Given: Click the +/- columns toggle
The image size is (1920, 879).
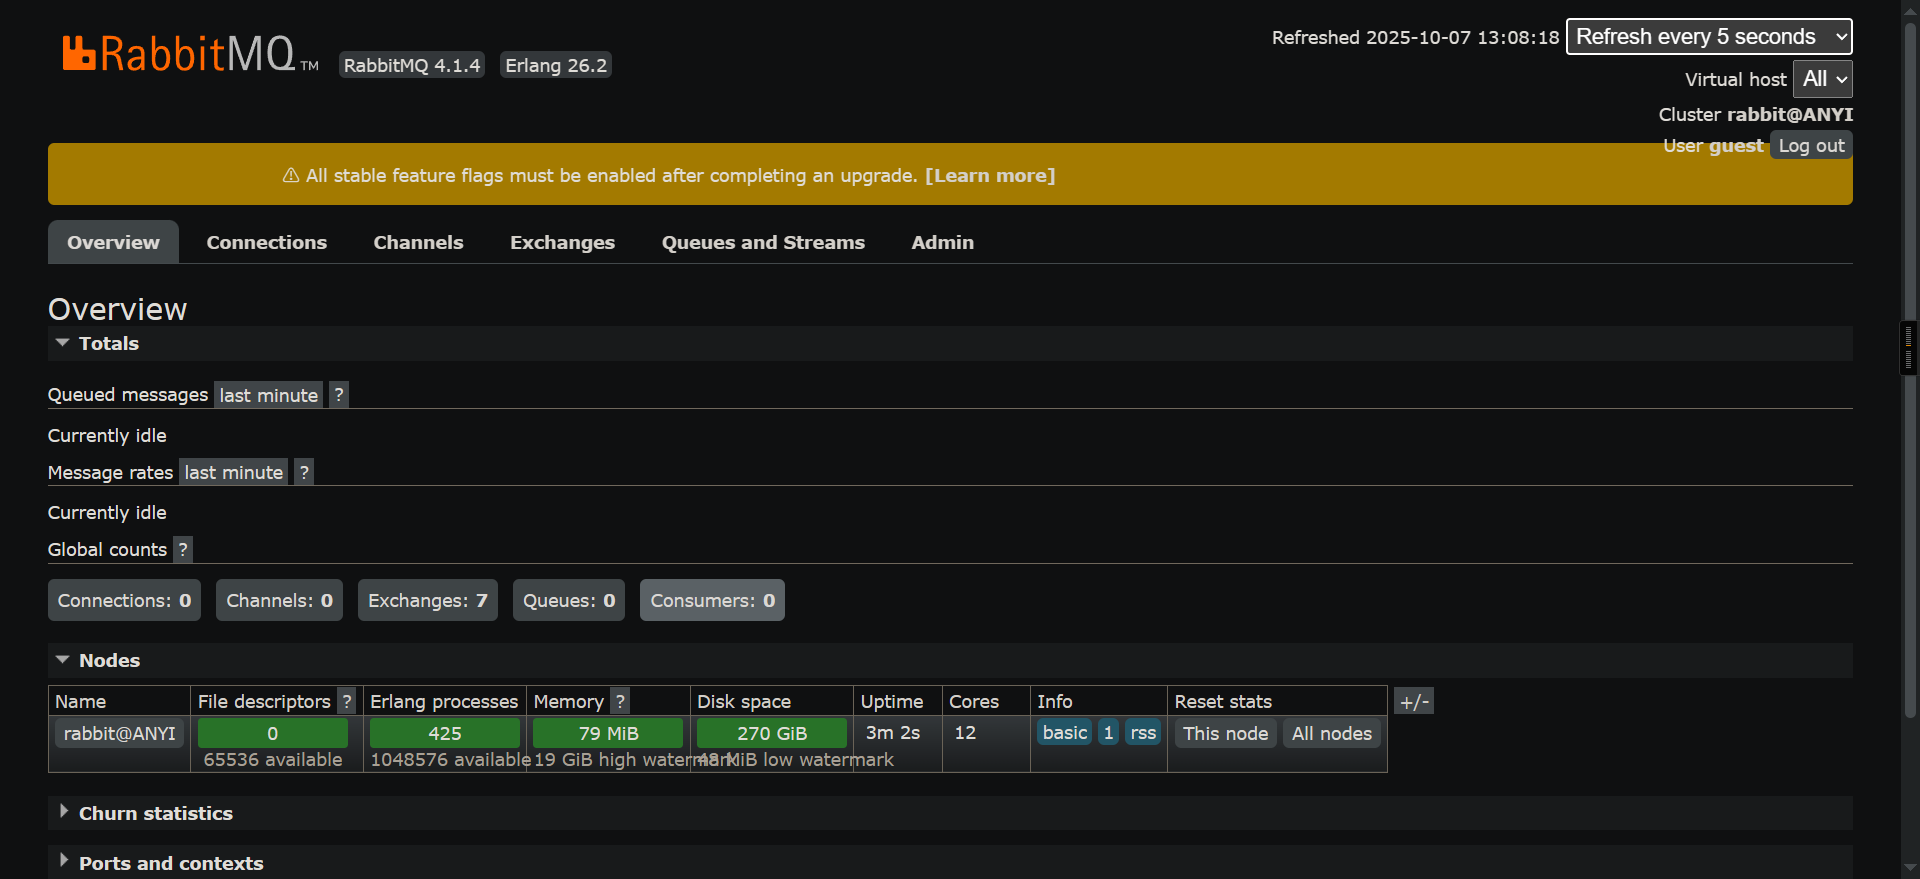Looking at the screenshot, I should (x=1414, y=701).
